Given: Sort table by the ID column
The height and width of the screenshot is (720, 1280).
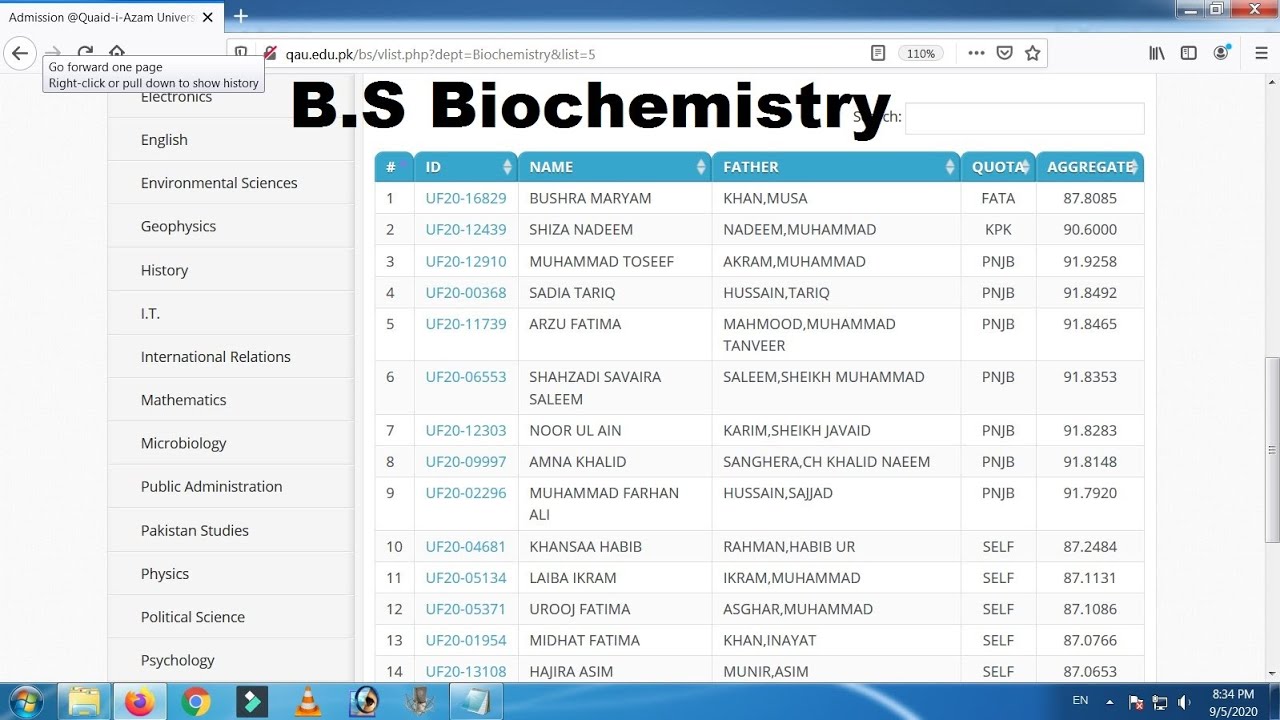Looking at the screenshot, I should tap(466, 167).
